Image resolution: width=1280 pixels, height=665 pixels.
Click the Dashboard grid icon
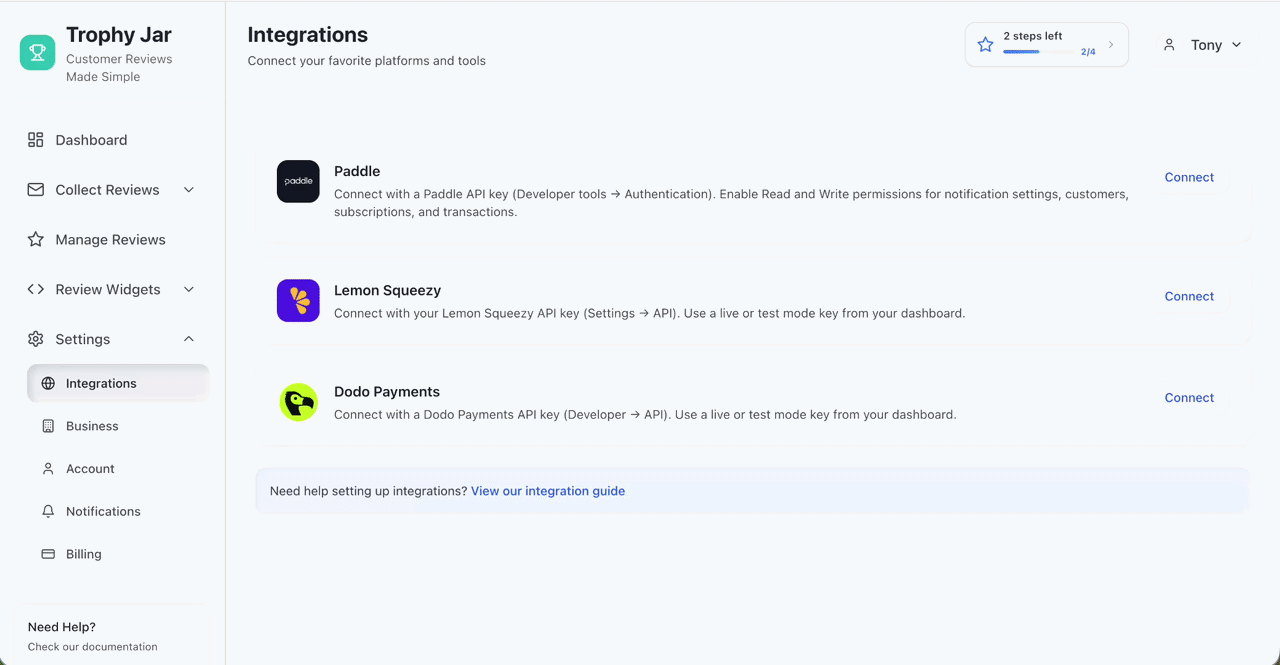(36, 140)
